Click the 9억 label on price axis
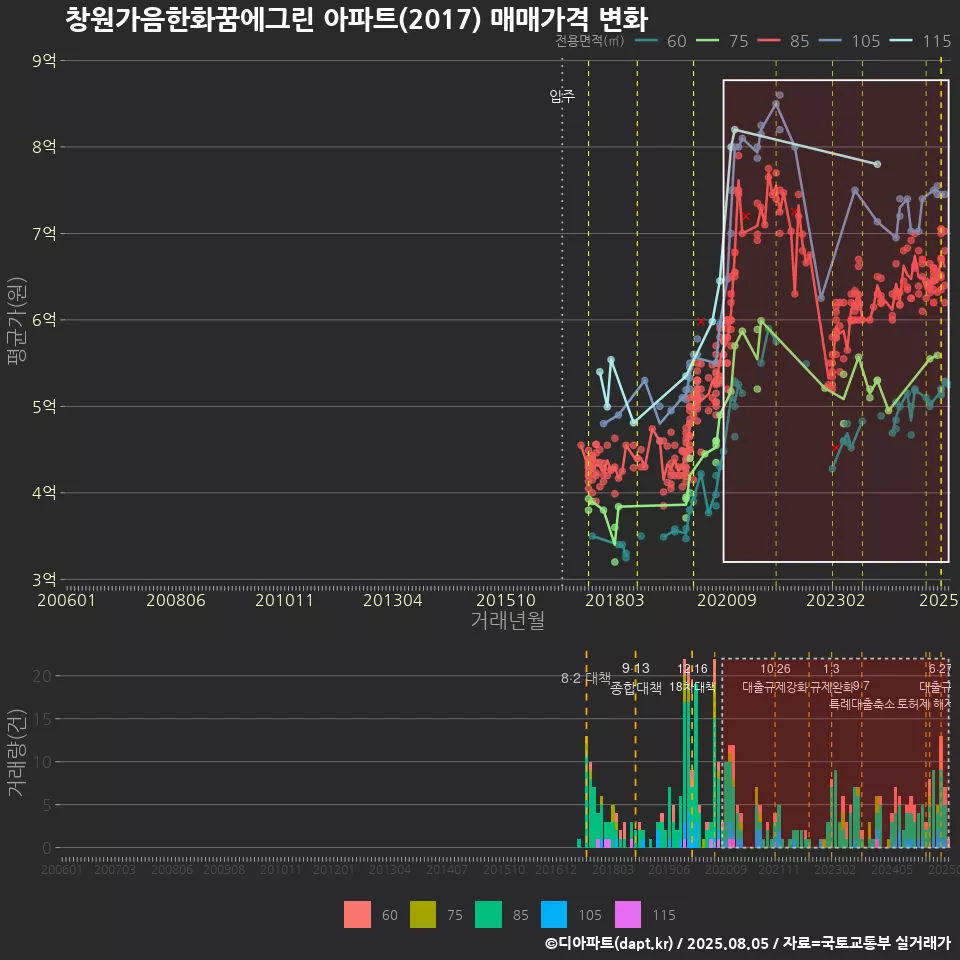The height and width of the screenshot is (960, 960). [x=44, y=61]
